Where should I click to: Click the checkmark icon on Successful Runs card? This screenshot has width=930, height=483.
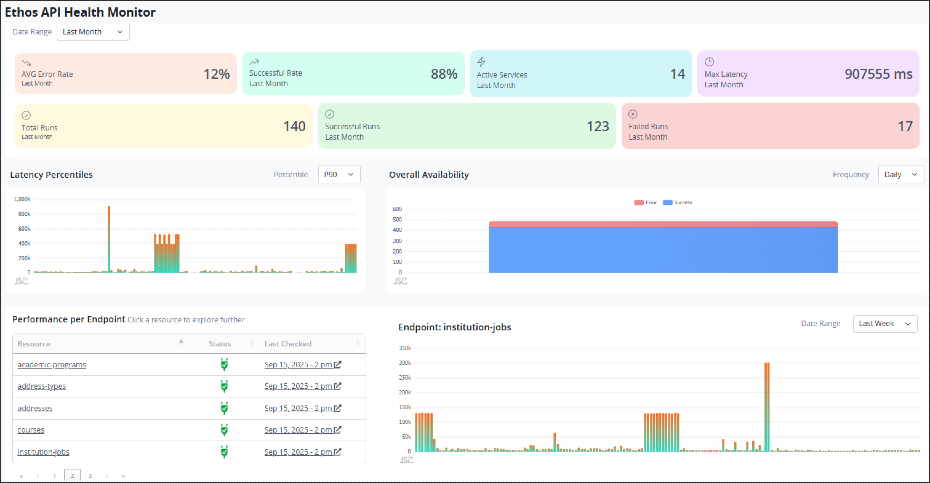tap(330, 114)
